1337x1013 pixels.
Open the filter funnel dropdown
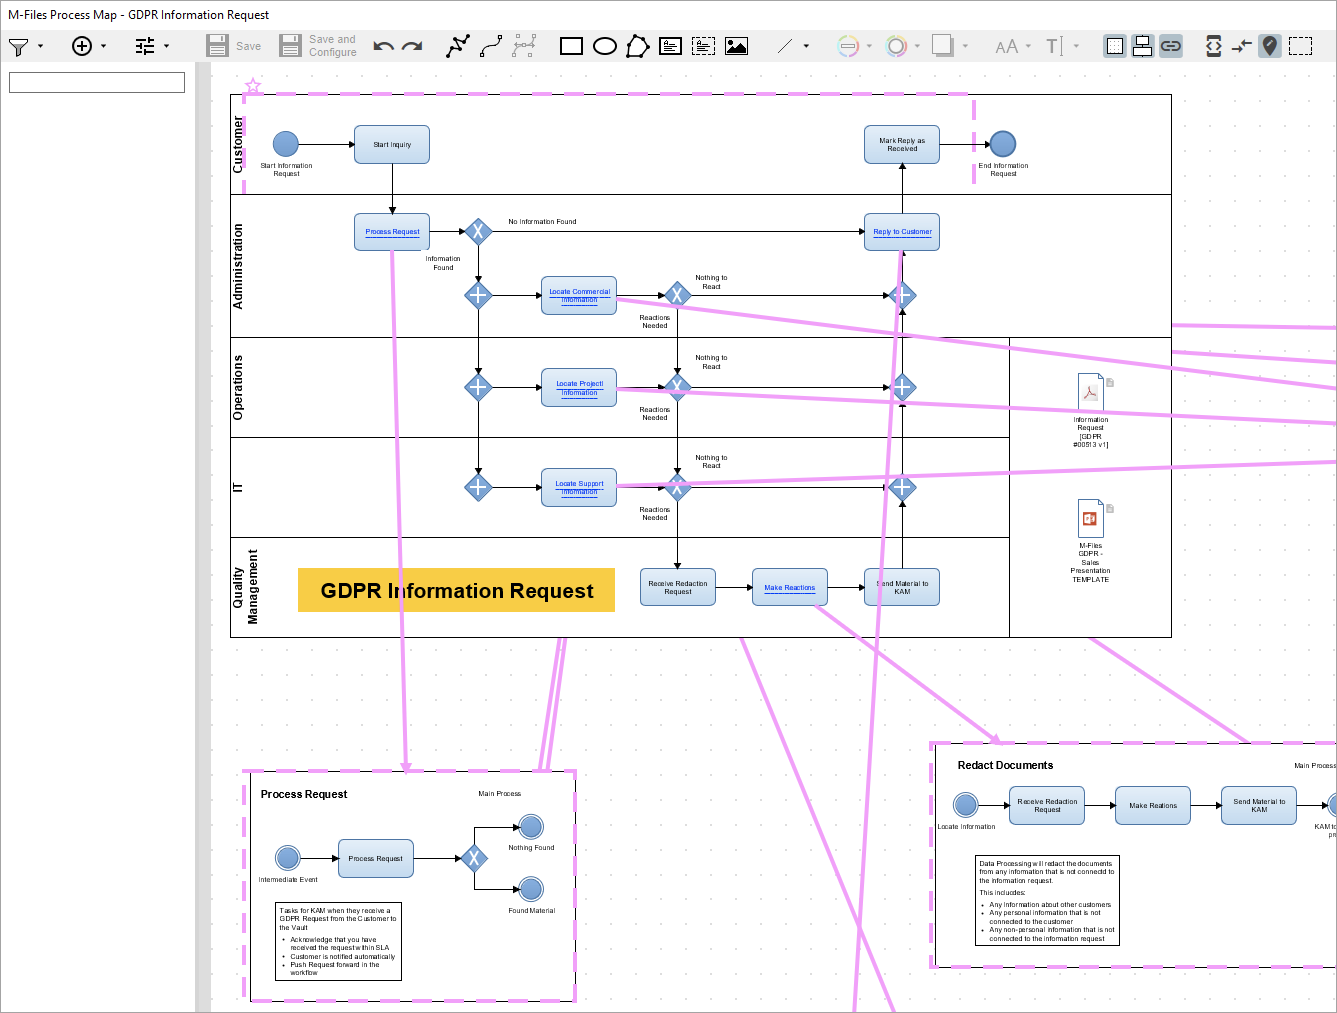point(26,46)
